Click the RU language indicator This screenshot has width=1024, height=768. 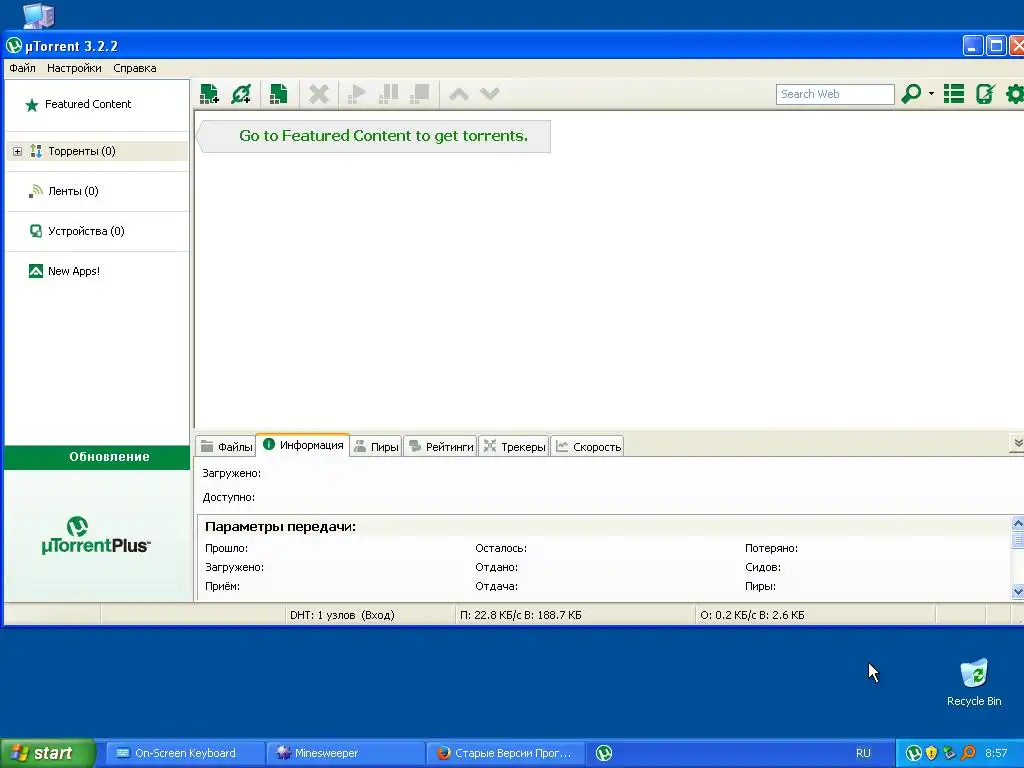pyautogui.click(x=863, y=753)
